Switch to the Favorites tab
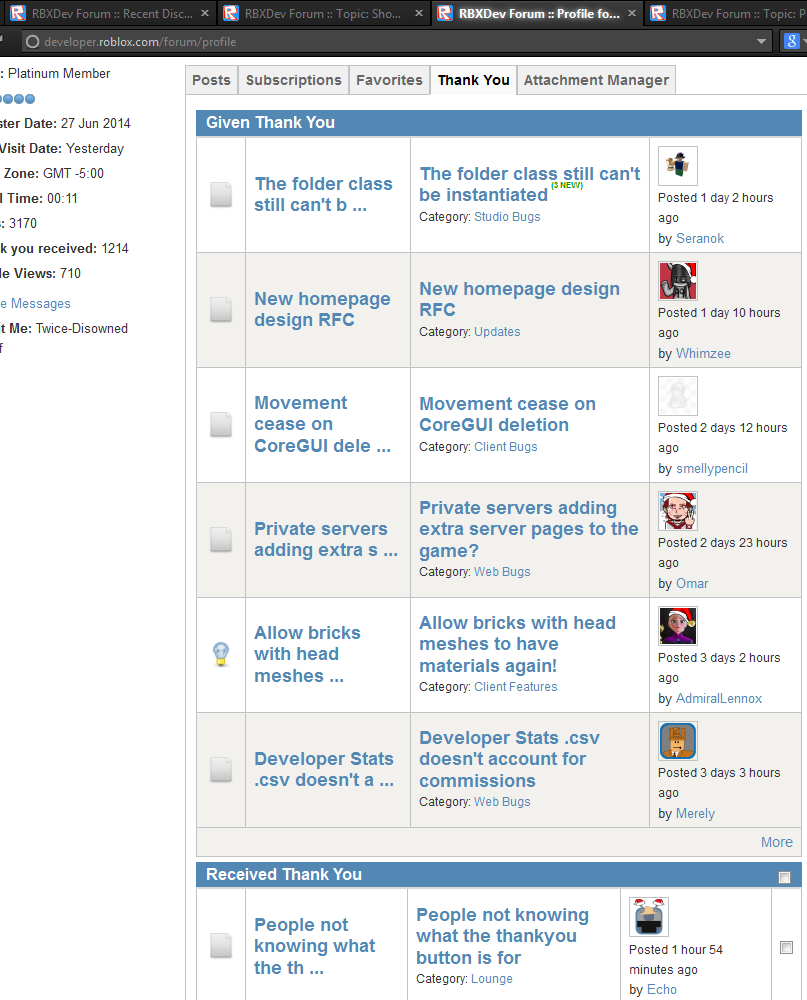Image resolution: width=807 pixels, height=1000 pixels. [389, 80]
